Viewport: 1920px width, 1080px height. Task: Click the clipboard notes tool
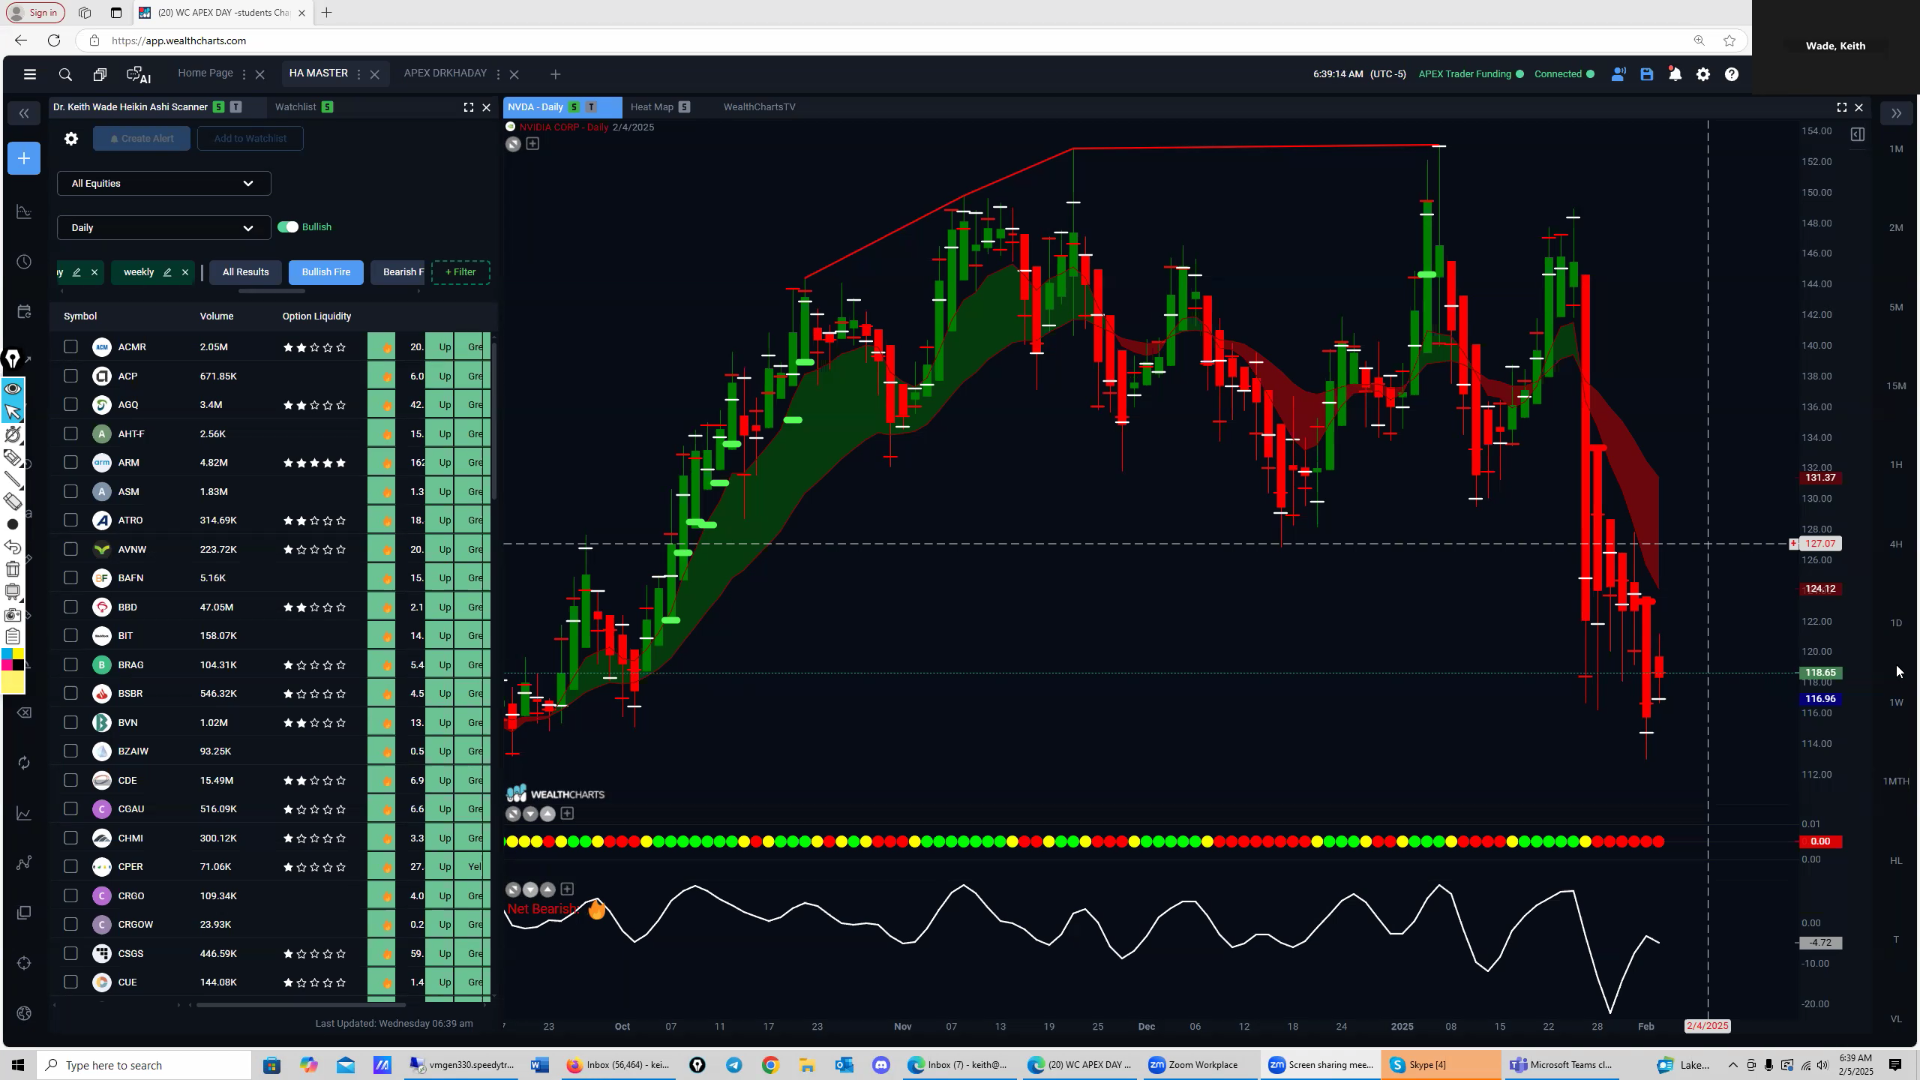click(13, 636)
